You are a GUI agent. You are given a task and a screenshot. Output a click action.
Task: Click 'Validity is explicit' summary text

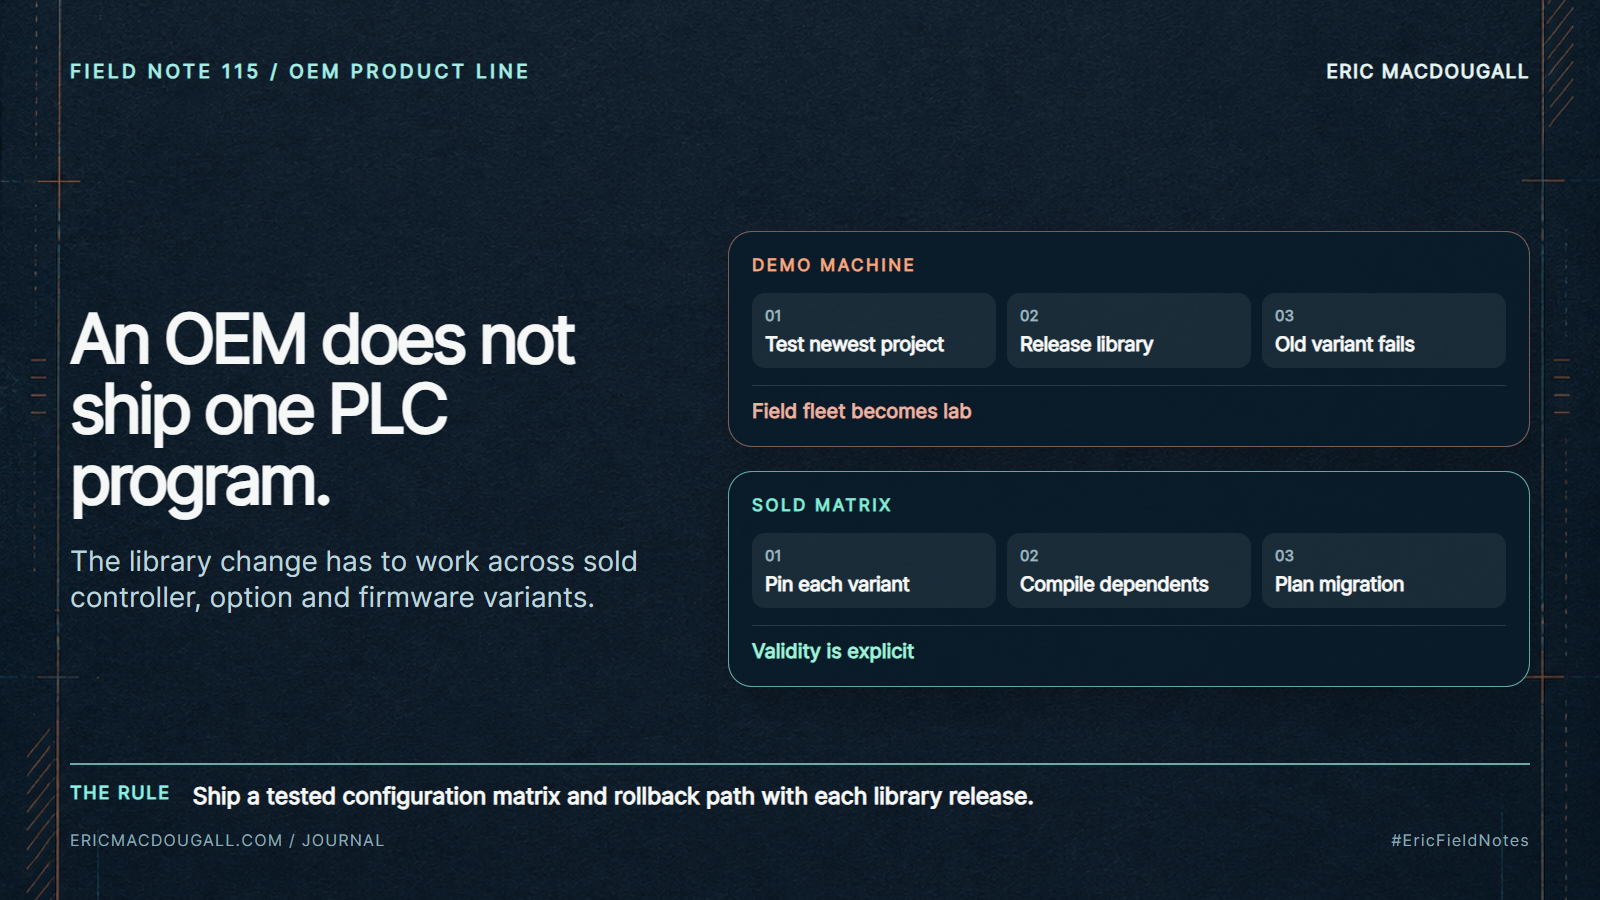(833, 651)
